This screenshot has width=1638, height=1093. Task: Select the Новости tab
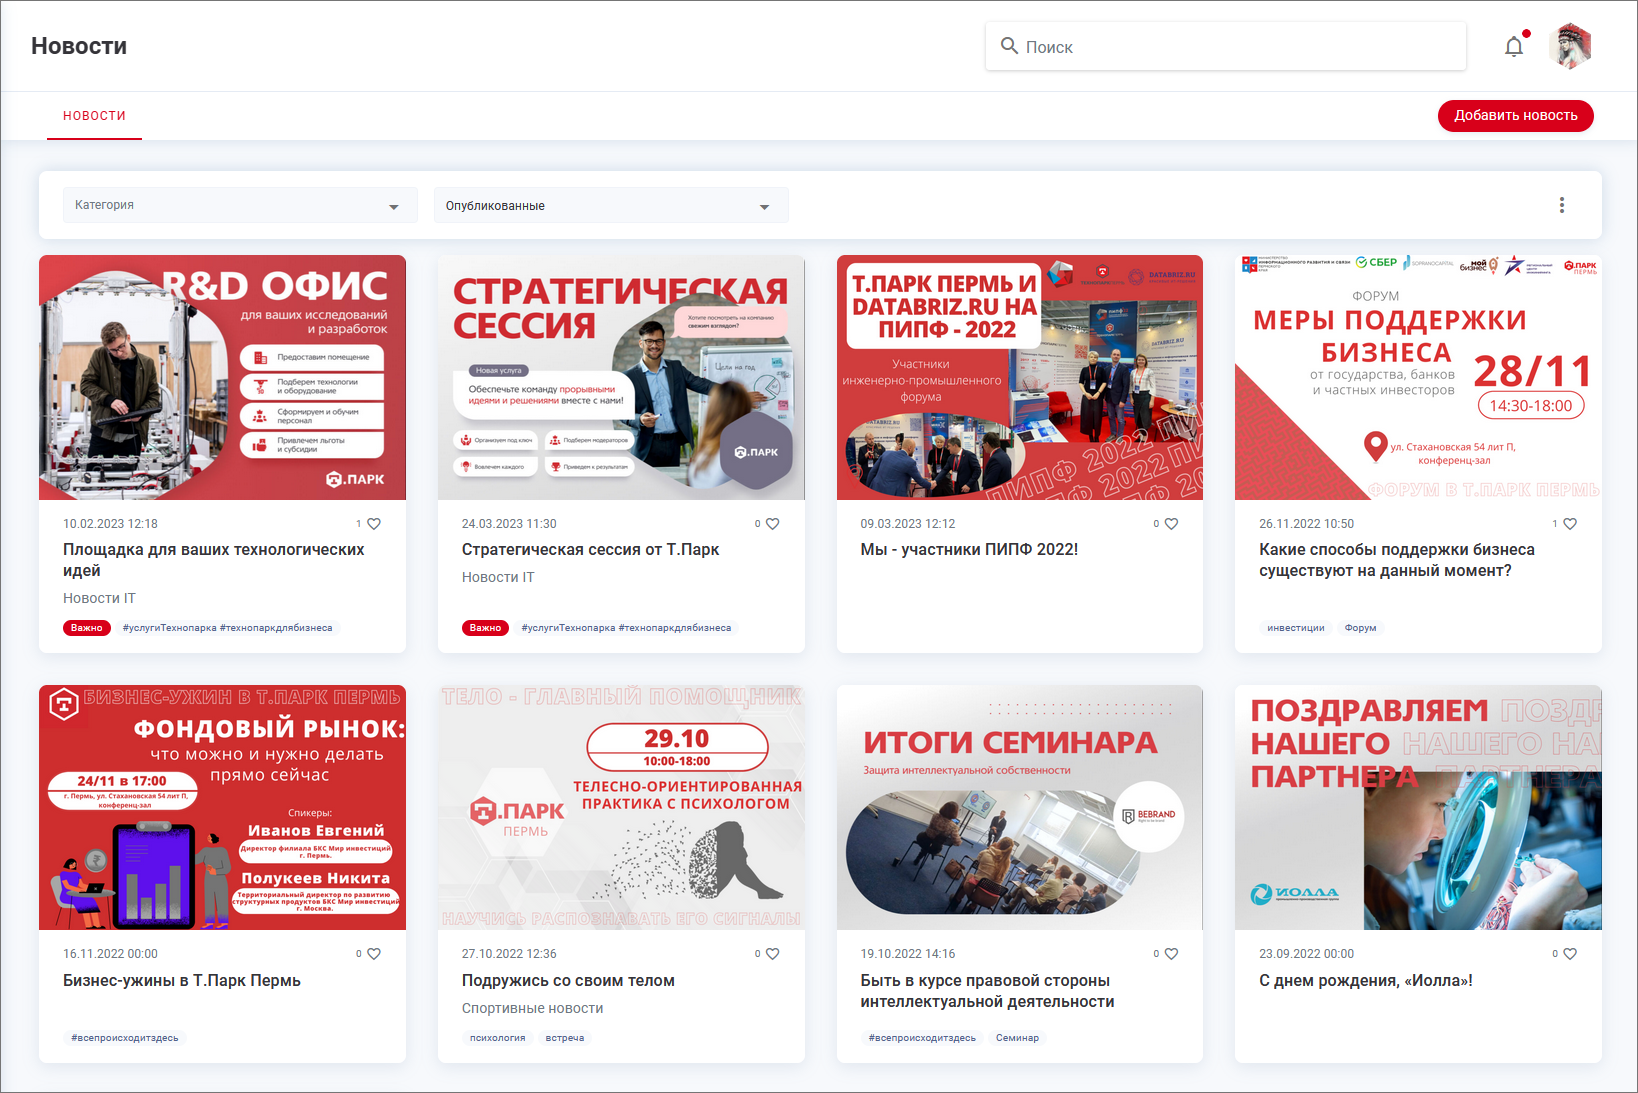pyautogui.click(x=94, y=116)
